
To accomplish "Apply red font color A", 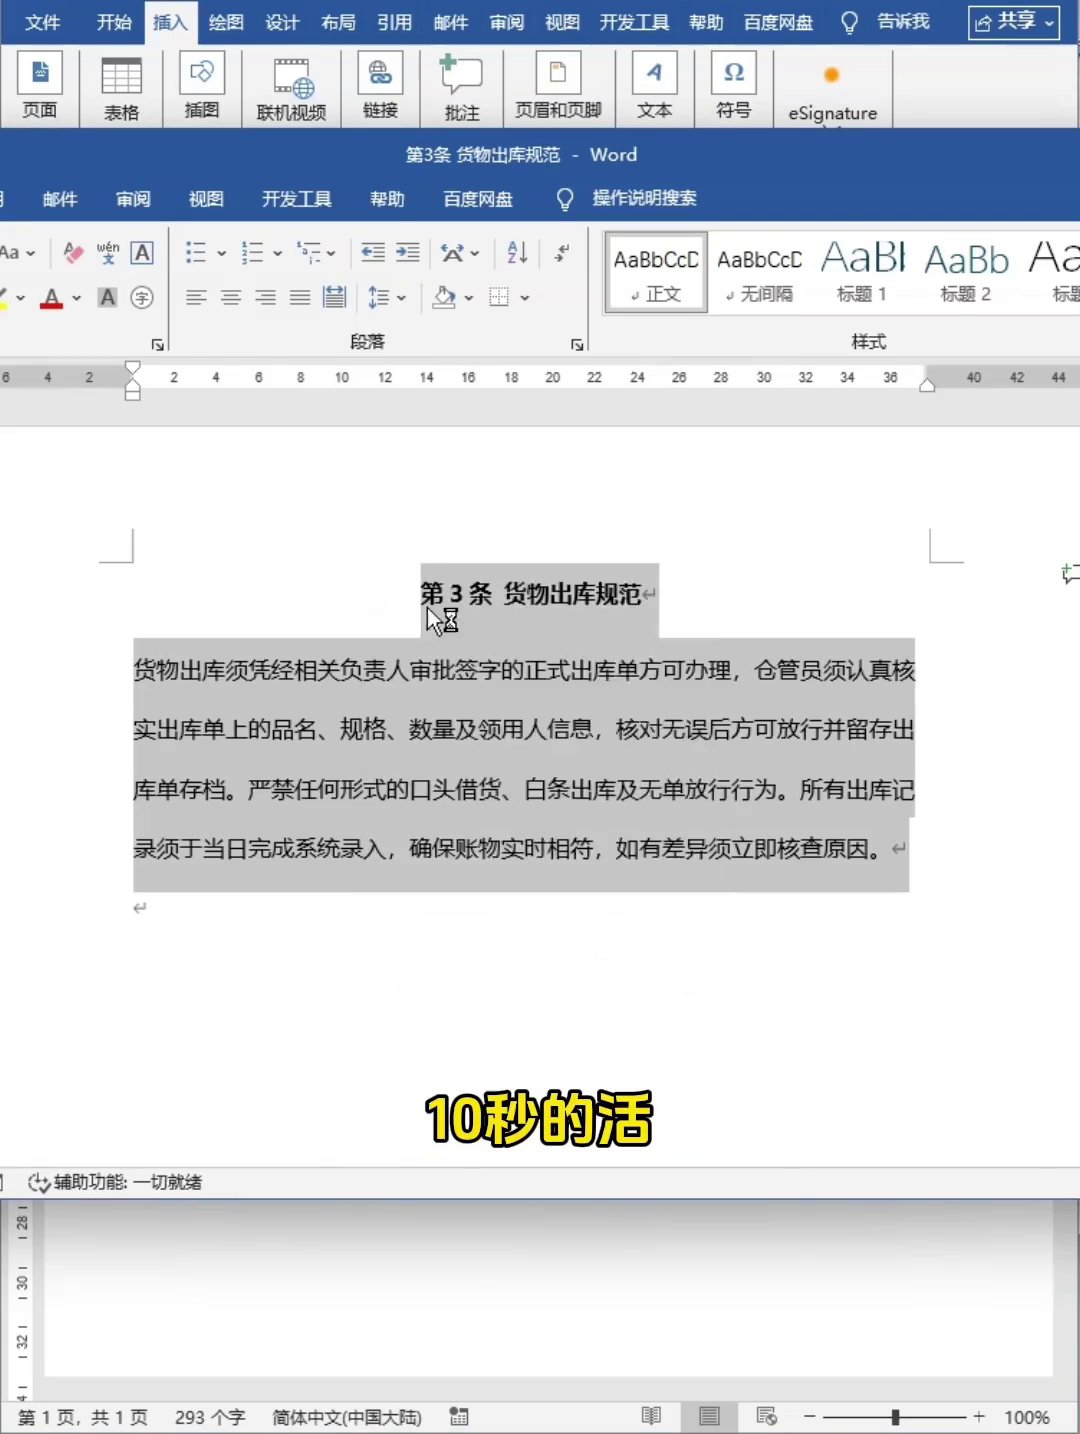I will [51, 297].
